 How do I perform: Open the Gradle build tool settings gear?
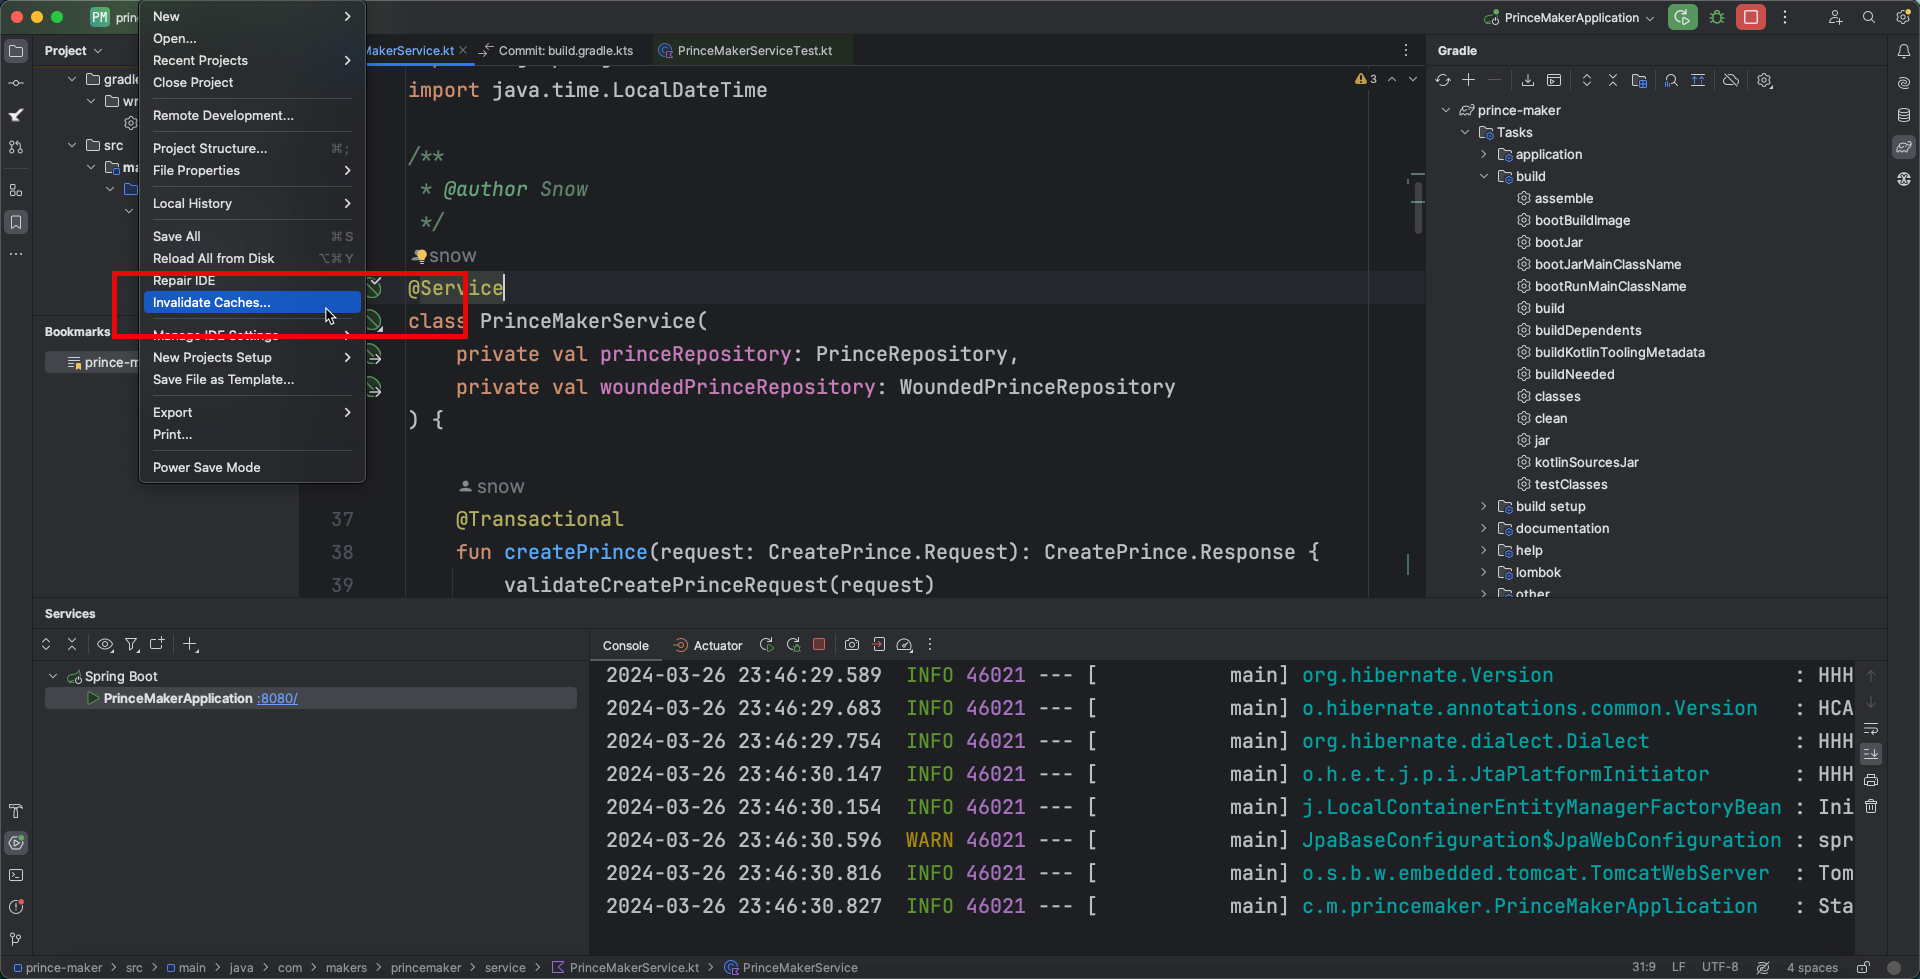click(1765, 80)
